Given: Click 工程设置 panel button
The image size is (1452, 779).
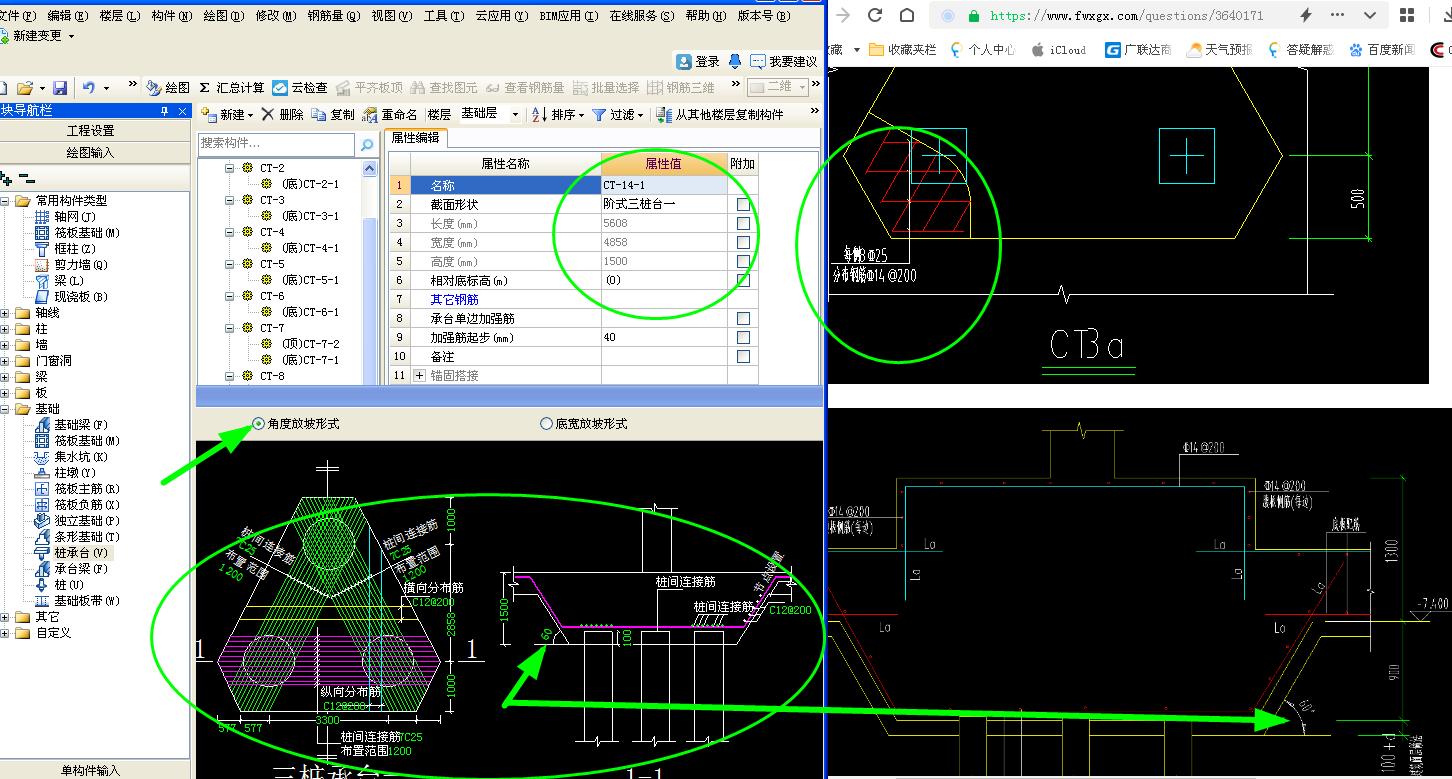Looking at the screenshot, I should coord(91,131).
